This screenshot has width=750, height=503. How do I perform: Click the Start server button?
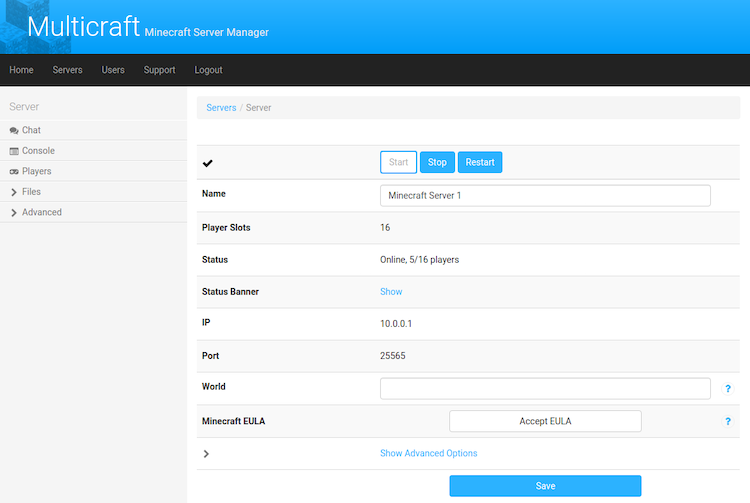(x=398, y=162)
